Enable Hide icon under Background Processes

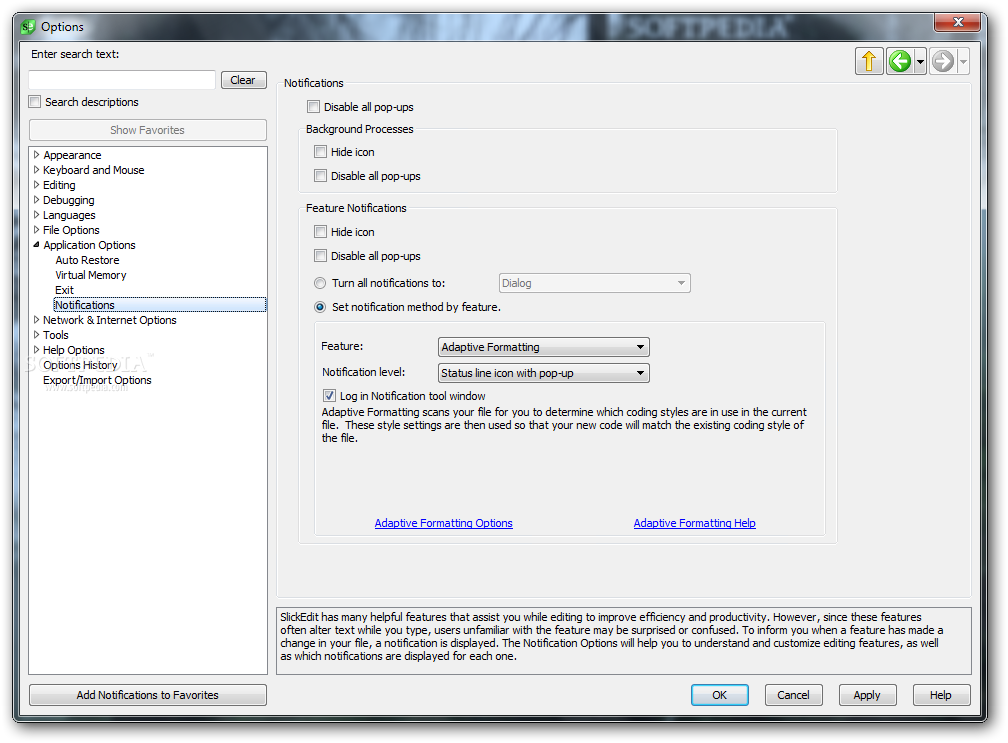click(x=320, y=152)
